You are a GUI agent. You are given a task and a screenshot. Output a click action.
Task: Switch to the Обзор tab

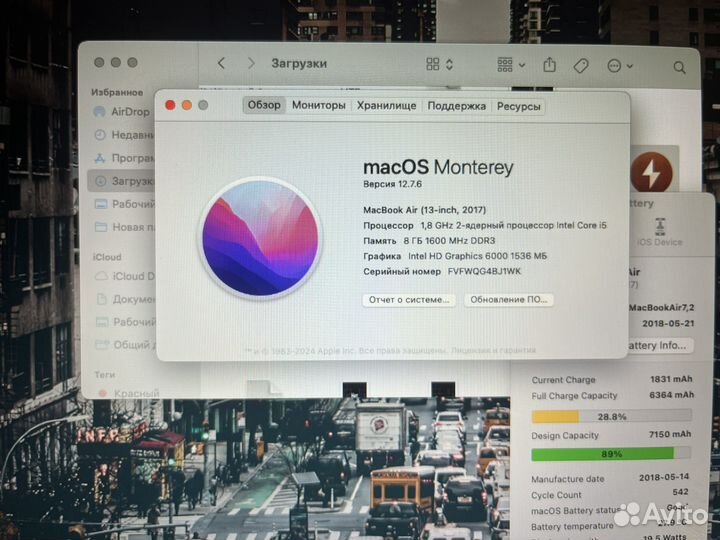[x=264, y=105]
